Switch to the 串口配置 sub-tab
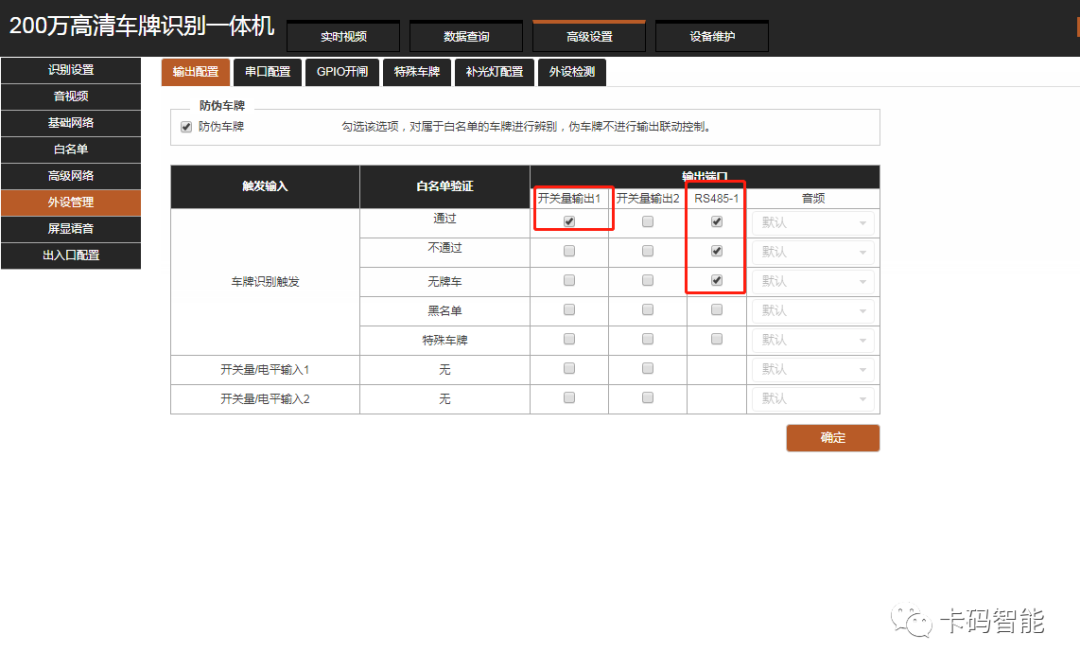The height and width of the screenshot is (669, 1080). click(268, 72)
